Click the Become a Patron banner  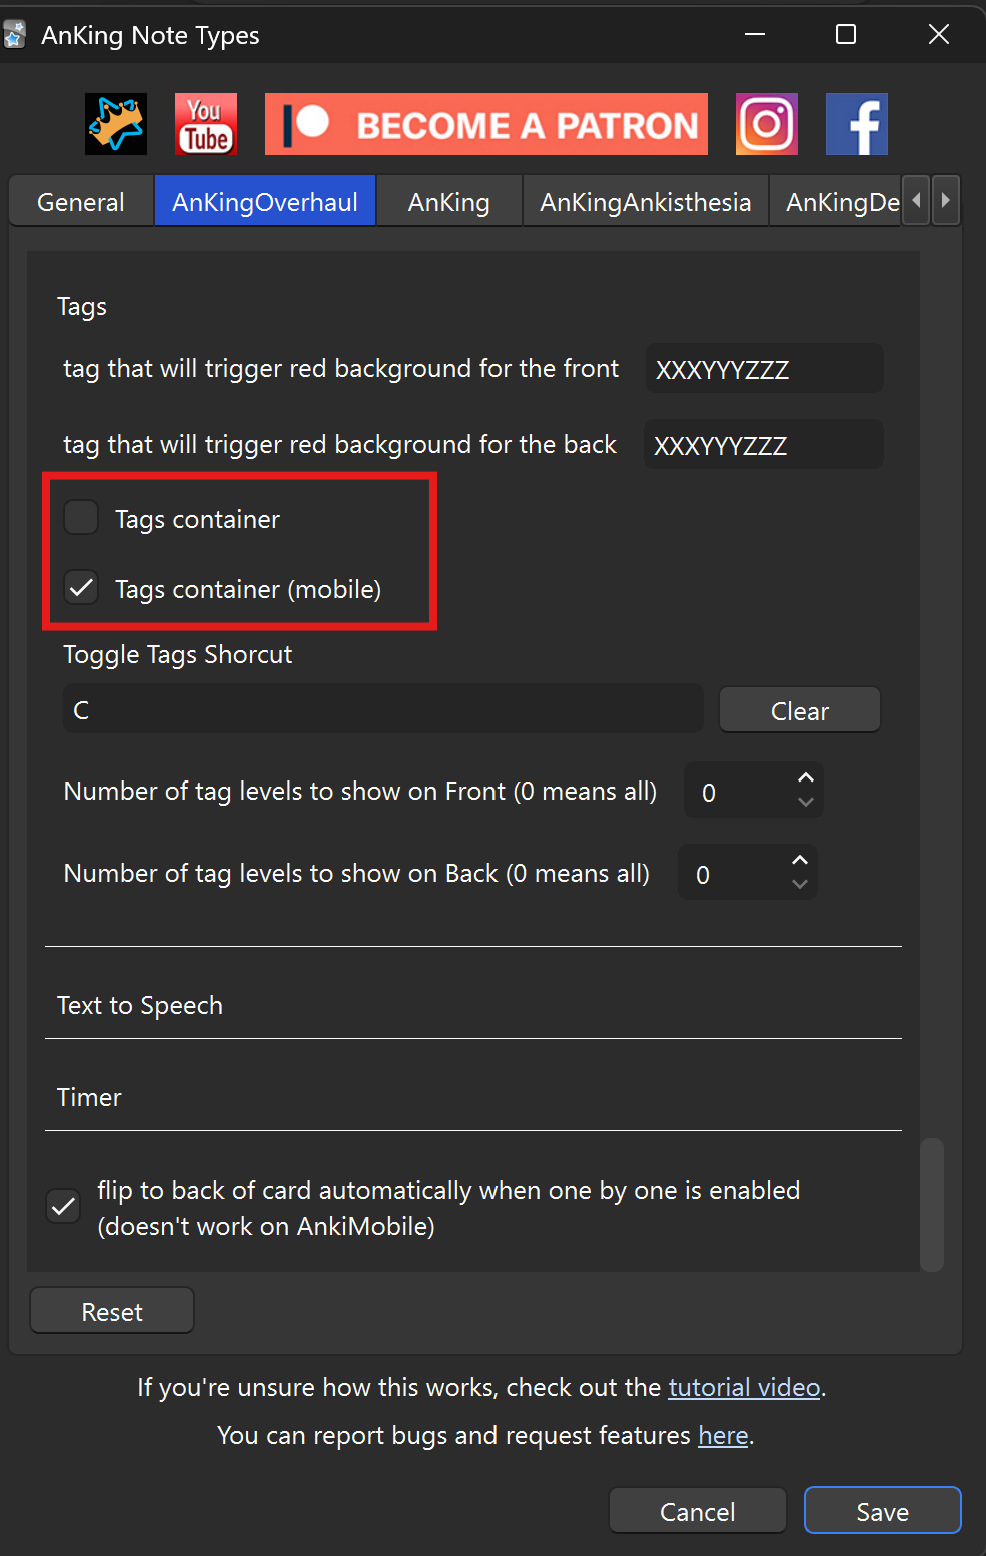[486, 124]
